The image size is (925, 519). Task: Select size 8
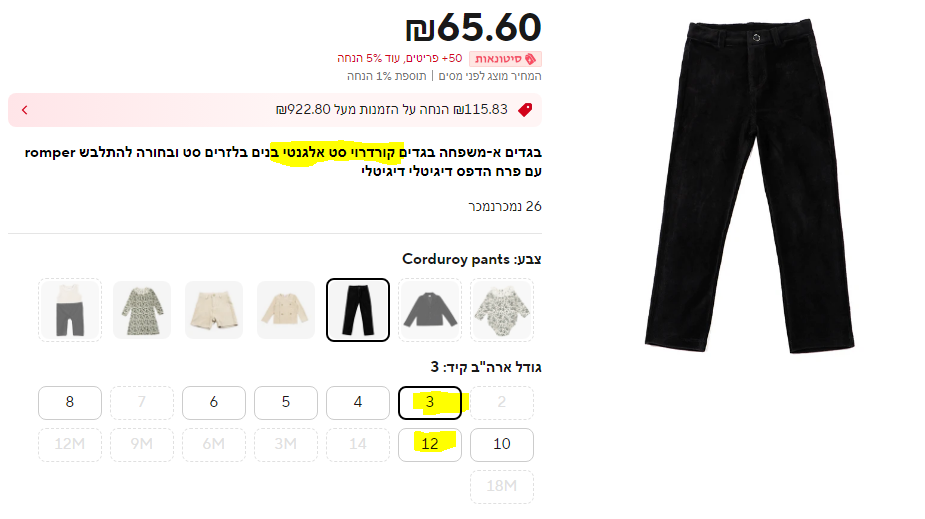tap(70, 403)
